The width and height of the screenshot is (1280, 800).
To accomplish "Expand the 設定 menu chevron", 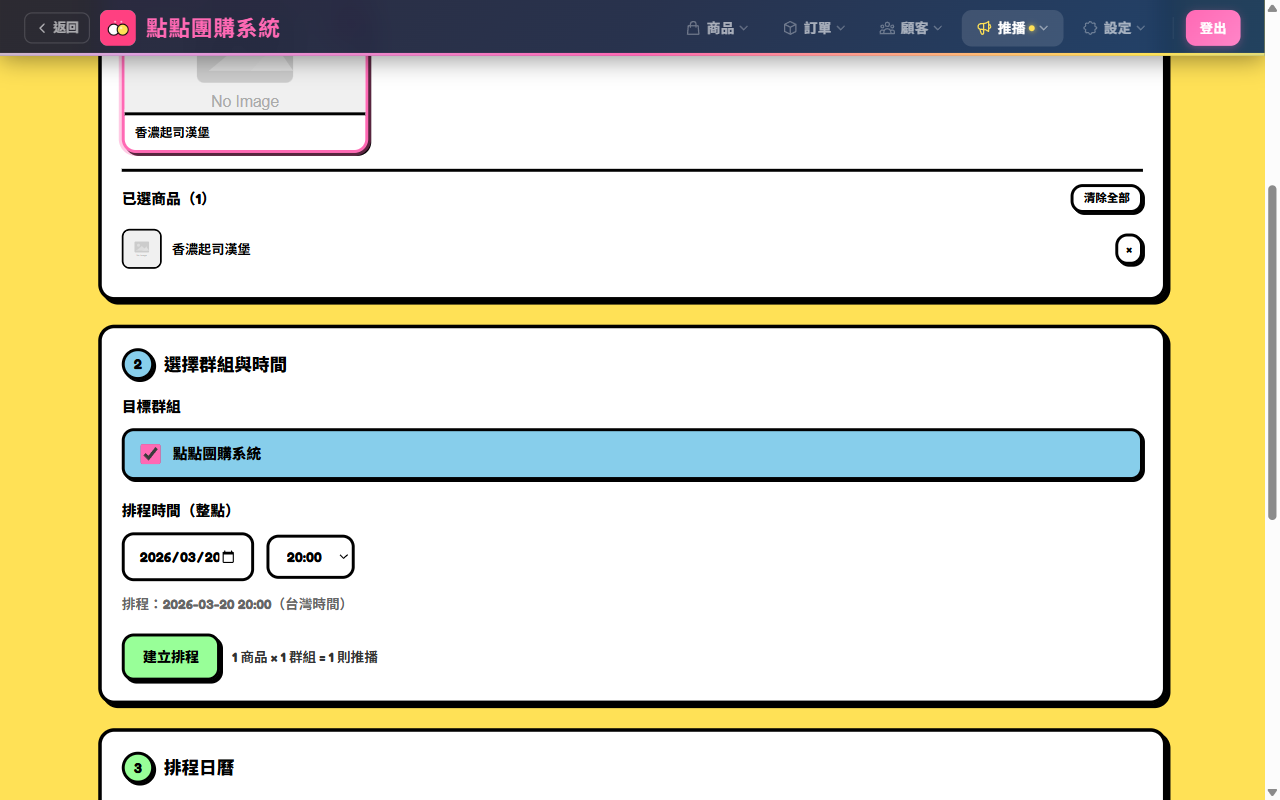I will click(1141, 28).
